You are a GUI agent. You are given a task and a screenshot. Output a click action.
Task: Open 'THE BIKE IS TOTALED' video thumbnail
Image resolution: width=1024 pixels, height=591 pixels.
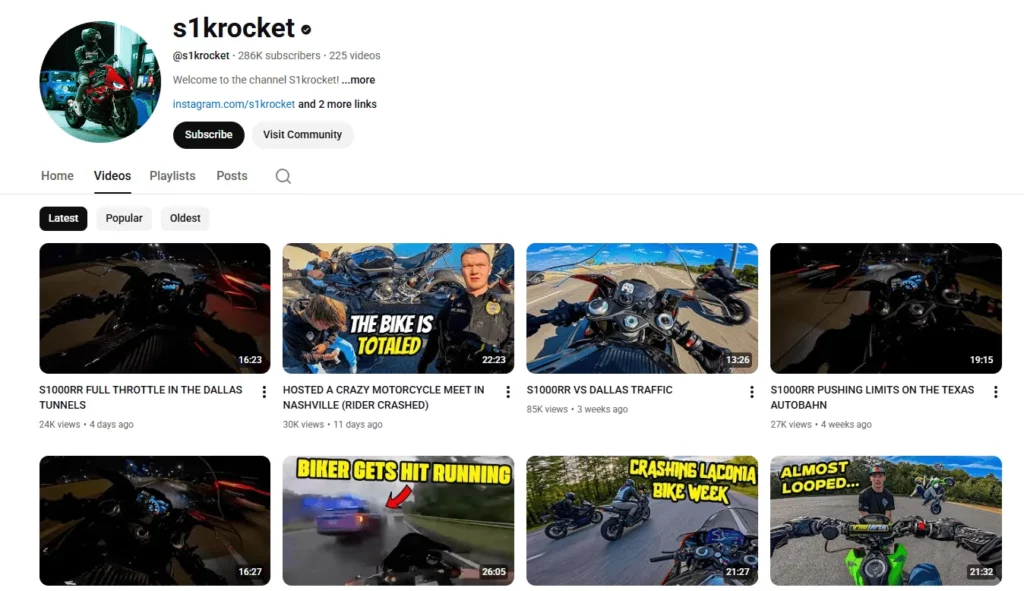398,308
